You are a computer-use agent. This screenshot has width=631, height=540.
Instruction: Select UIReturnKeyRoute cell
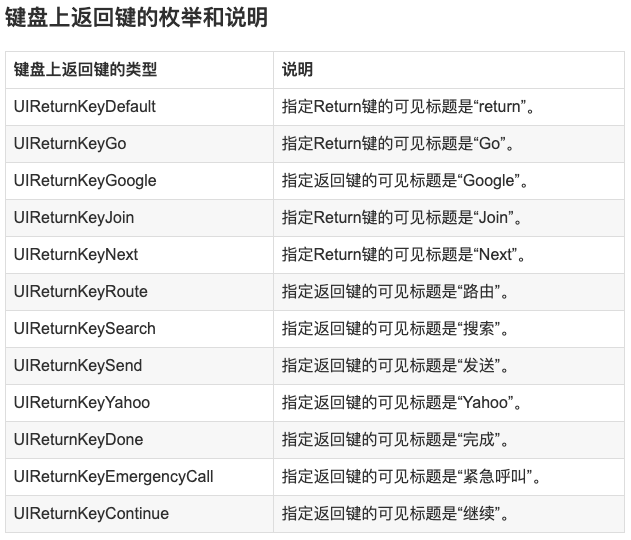tap(139, 292)
